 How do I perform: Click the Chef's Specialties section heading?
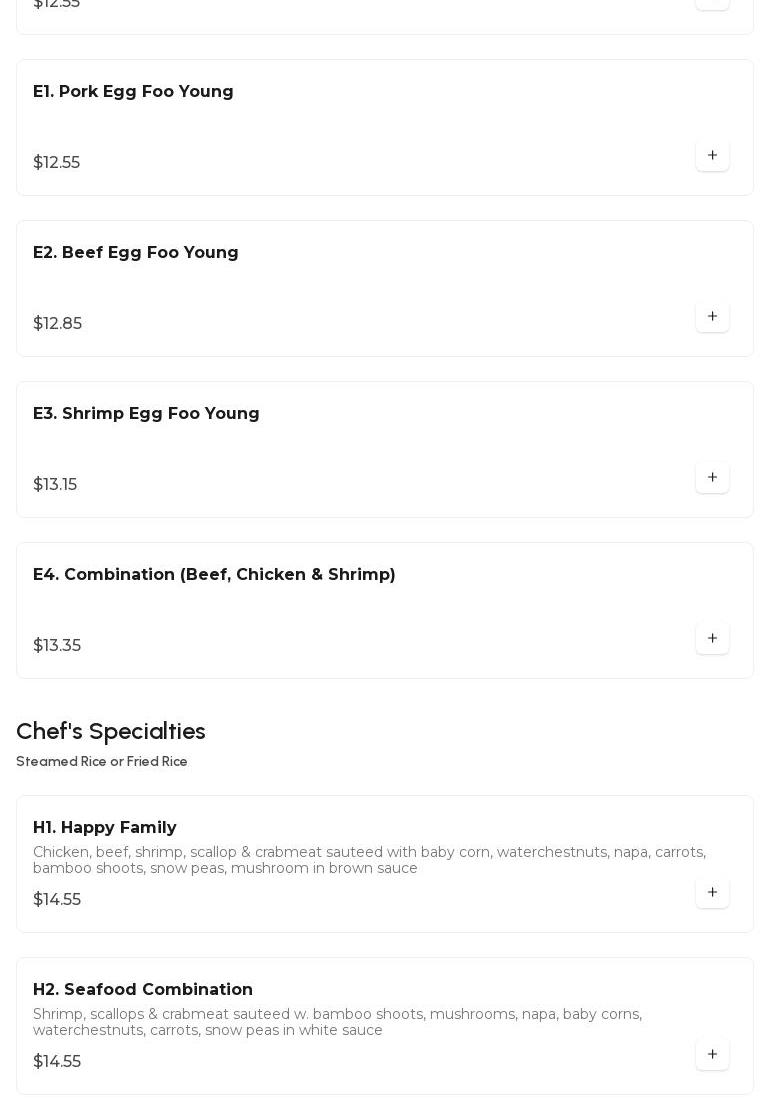point(111,732)
